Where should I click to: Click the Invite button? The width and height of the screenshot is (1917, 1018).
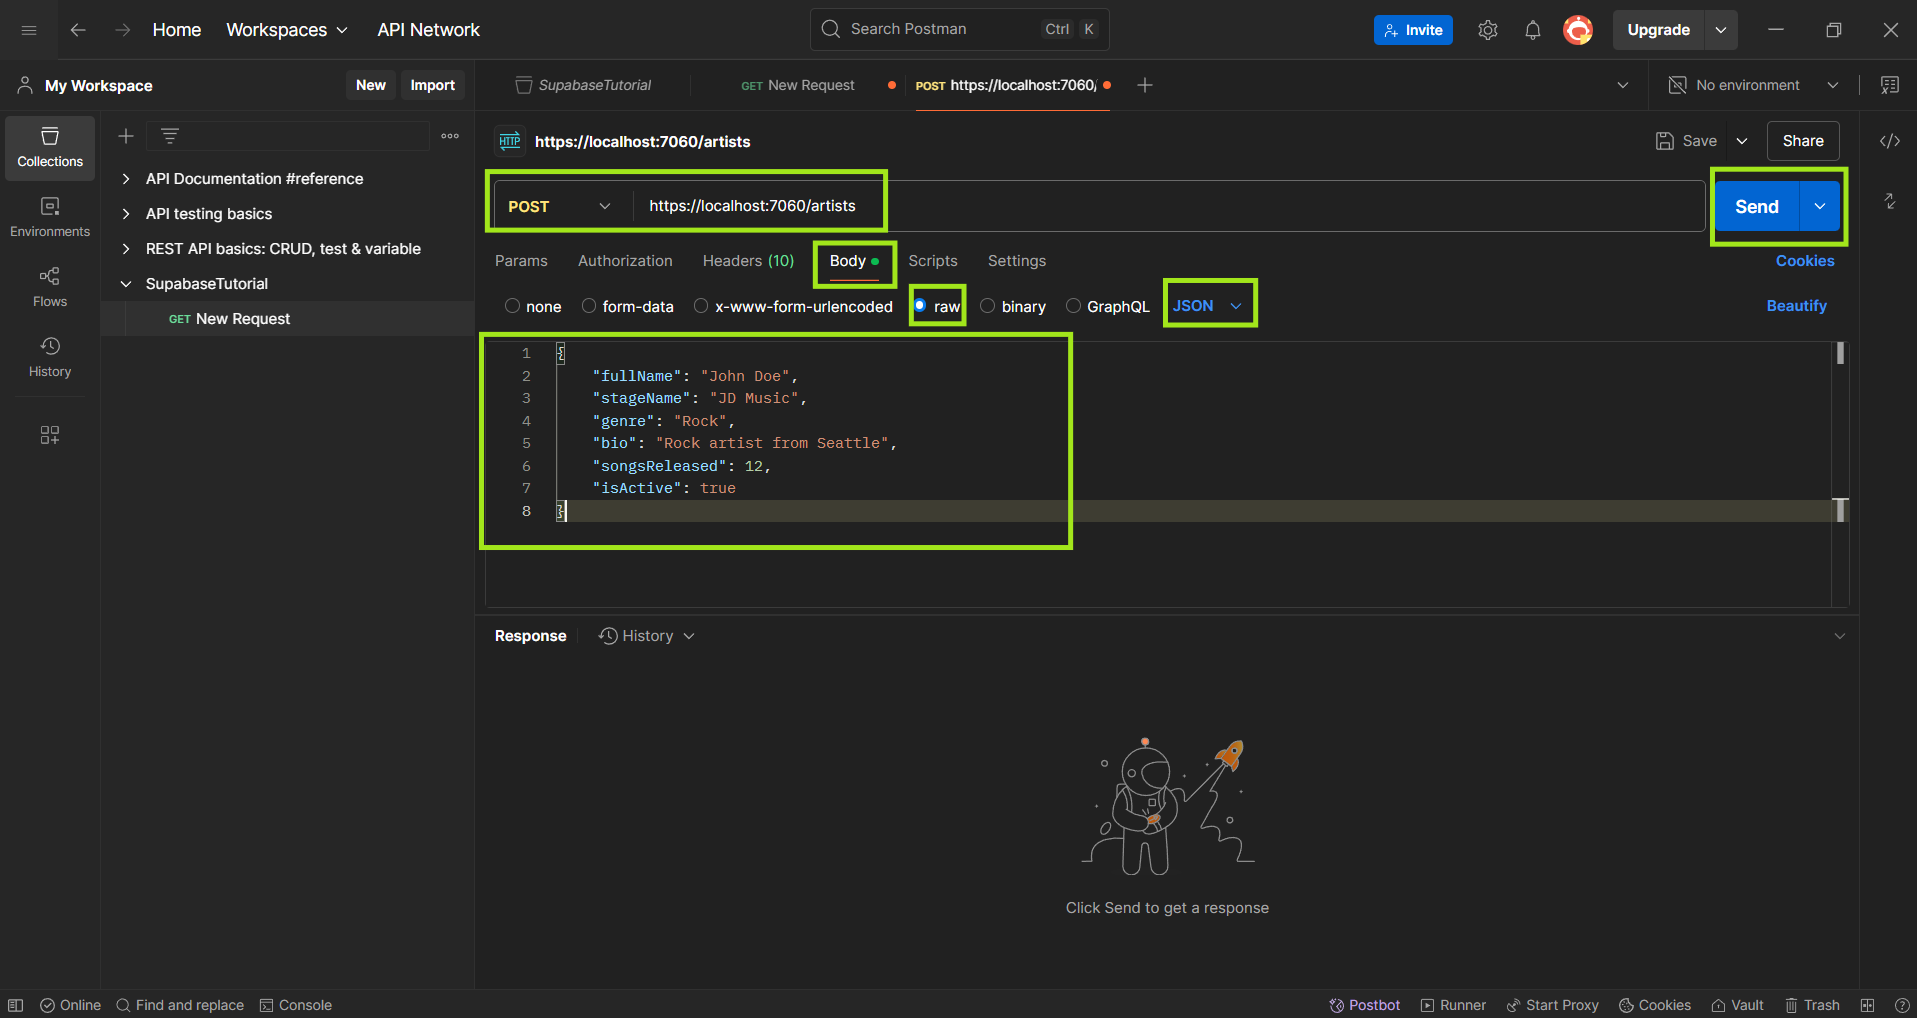click(1413, 30)
